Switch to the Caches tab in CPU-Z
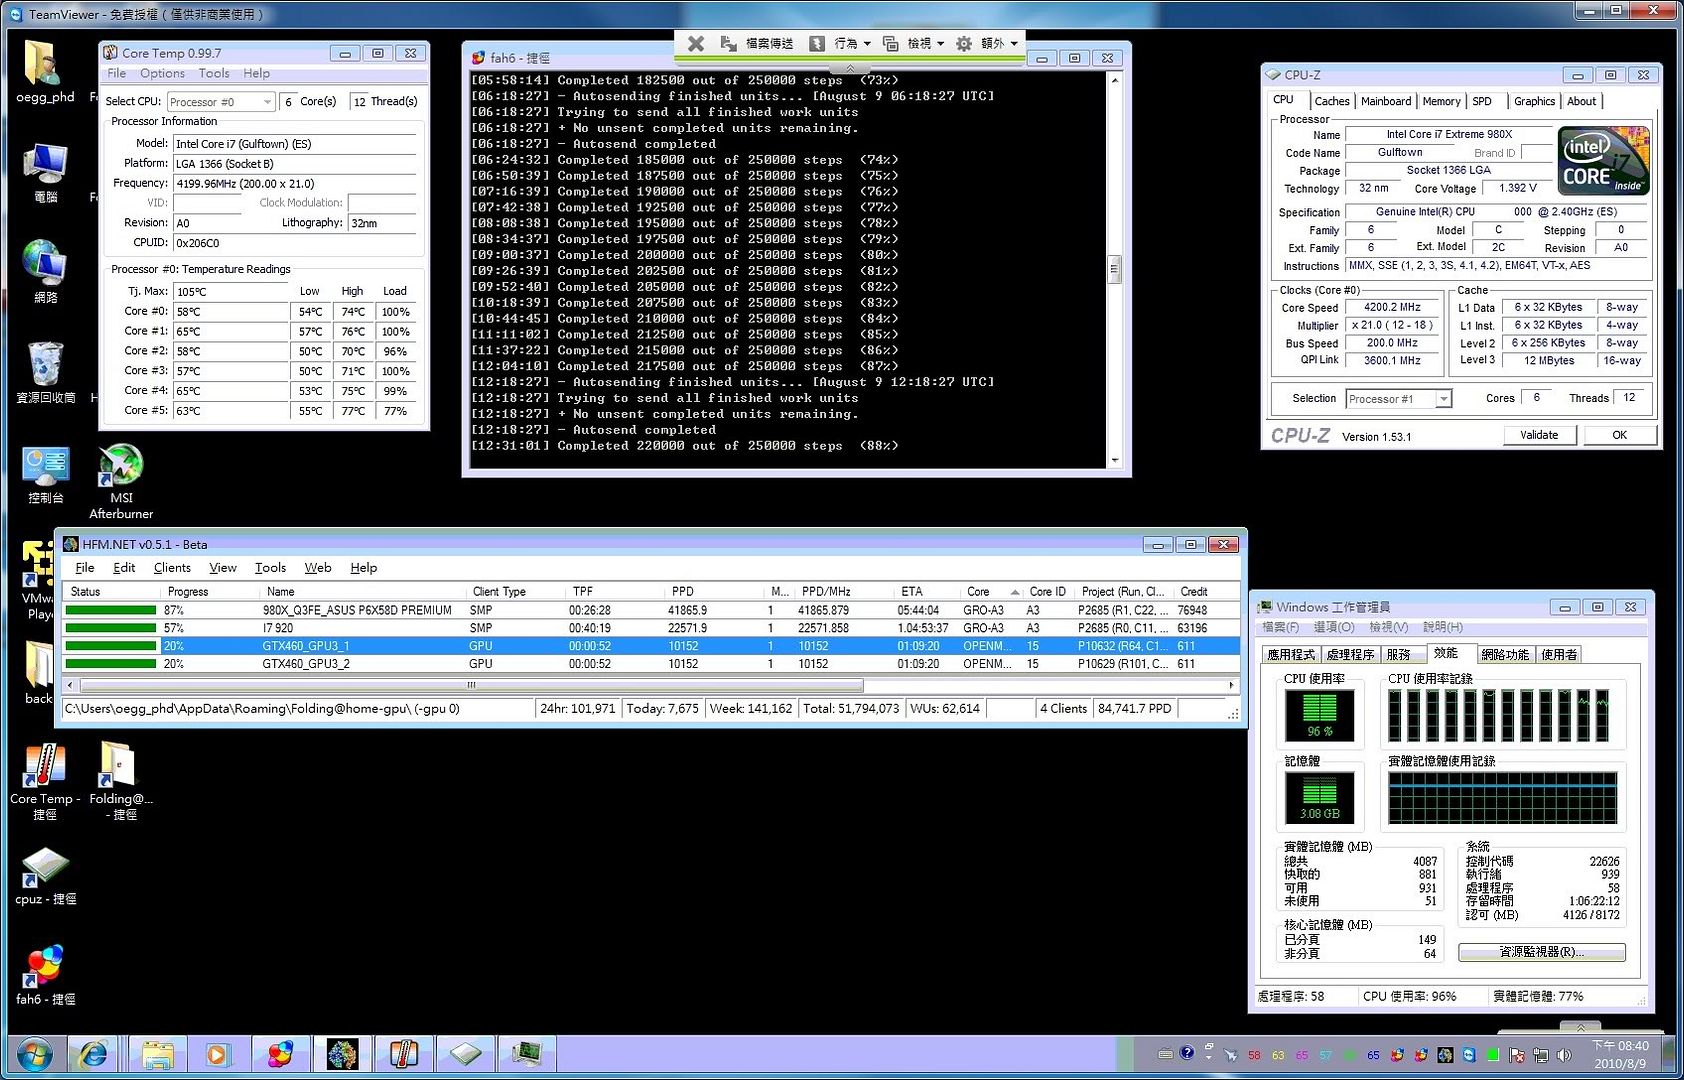1684x1080 pixels. 1332,102
